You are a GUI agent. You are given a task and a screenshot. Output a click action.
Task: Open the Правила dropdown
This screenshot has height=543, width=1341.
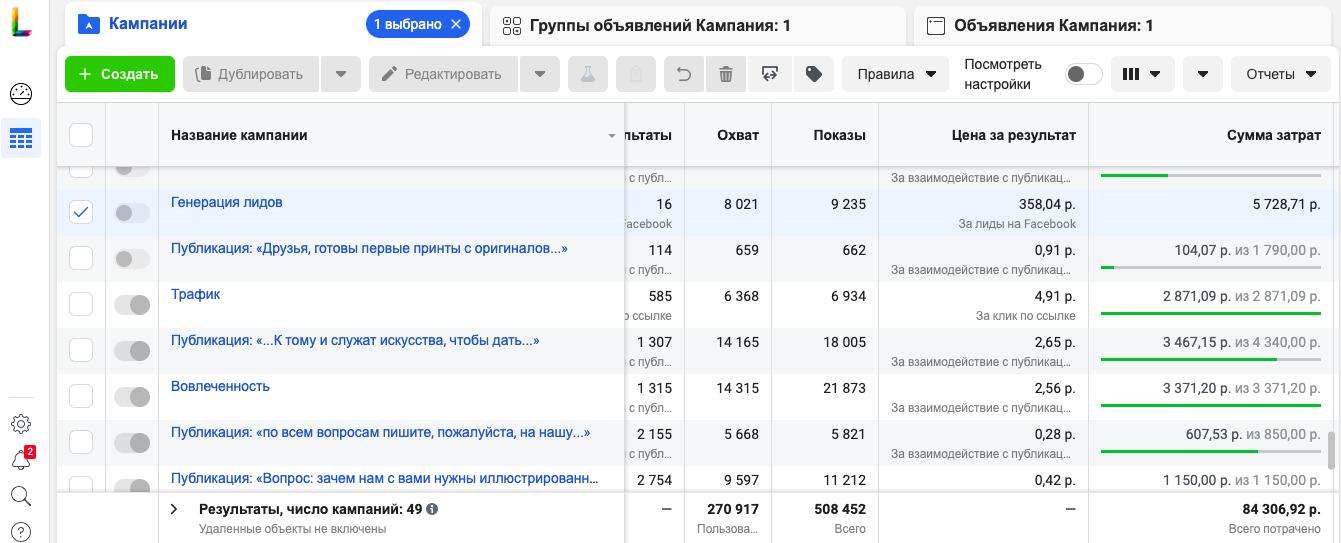pos(895,74)
